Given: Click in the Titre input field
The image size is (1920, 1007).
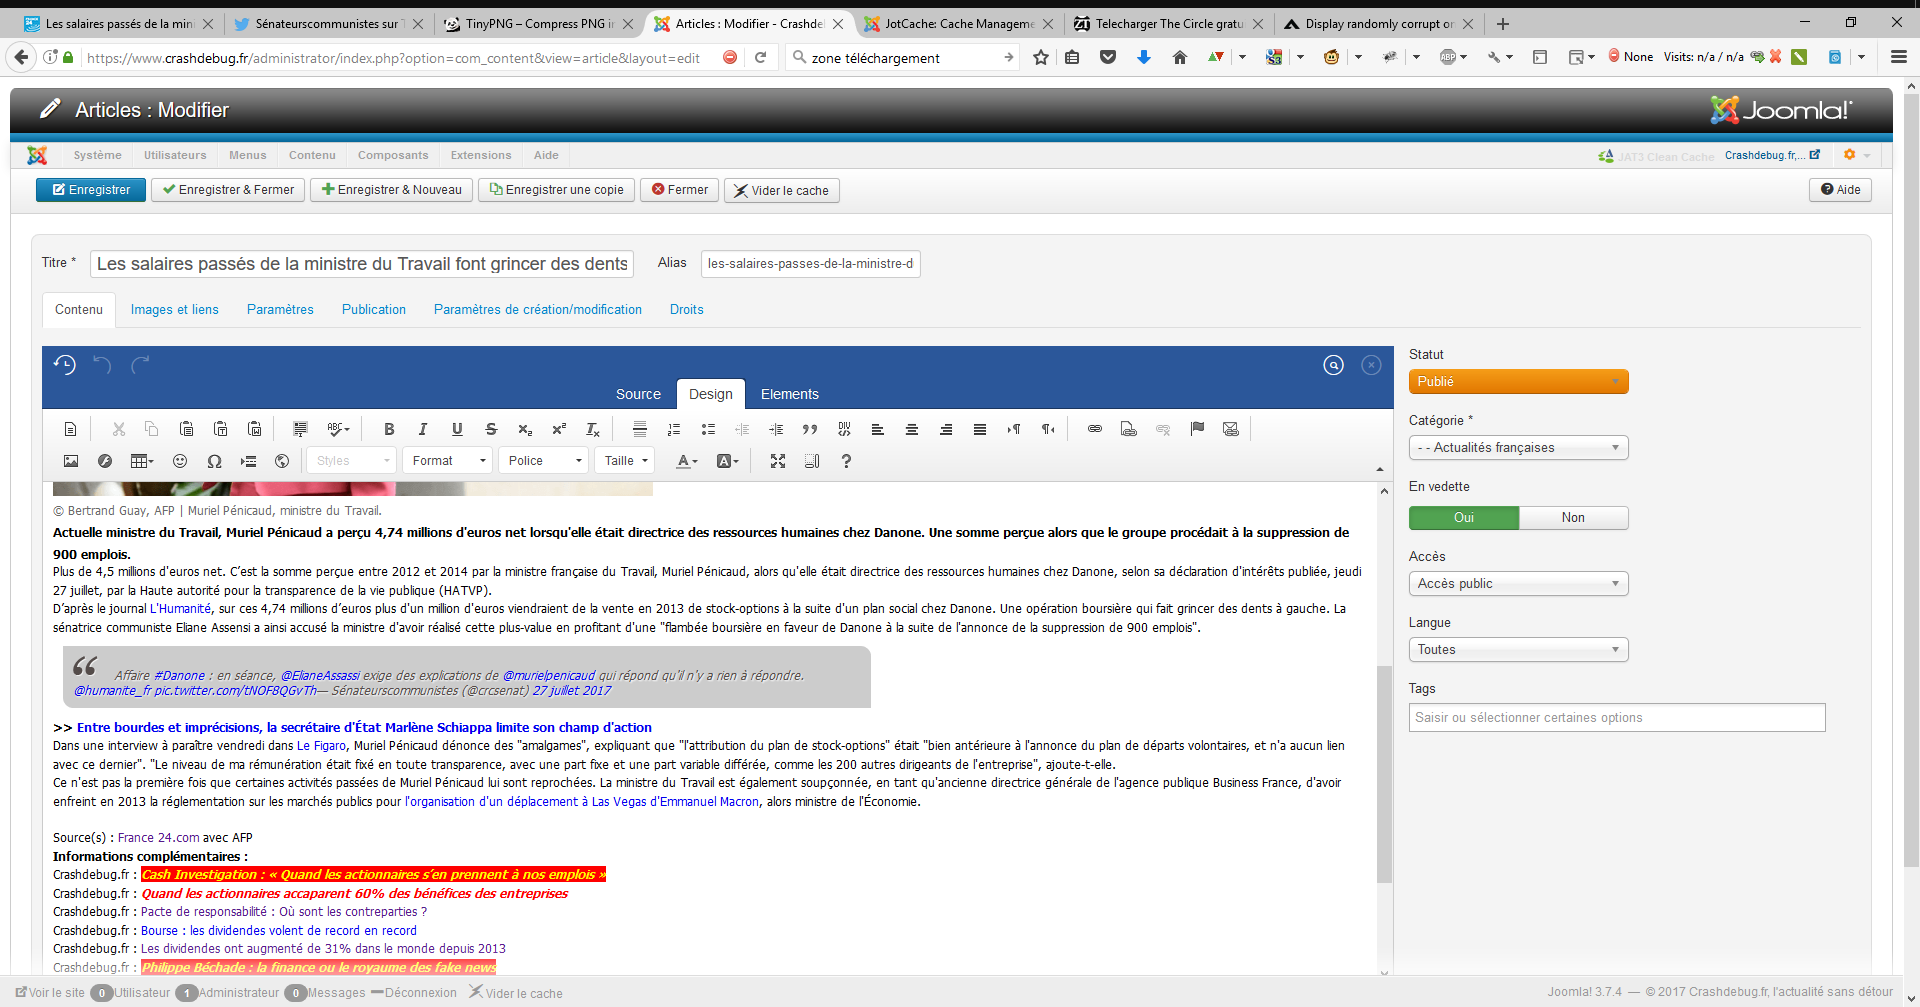Looking at the screenshot, I should click(x=362, y=264).
